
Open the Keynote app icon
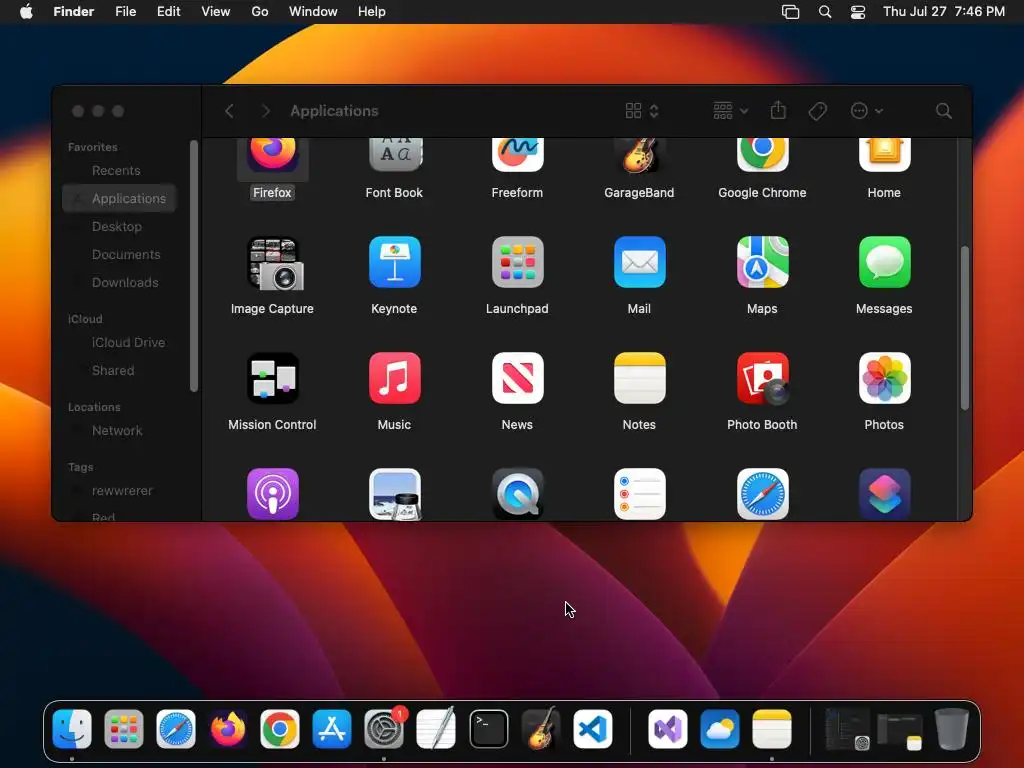click(394, 262)
